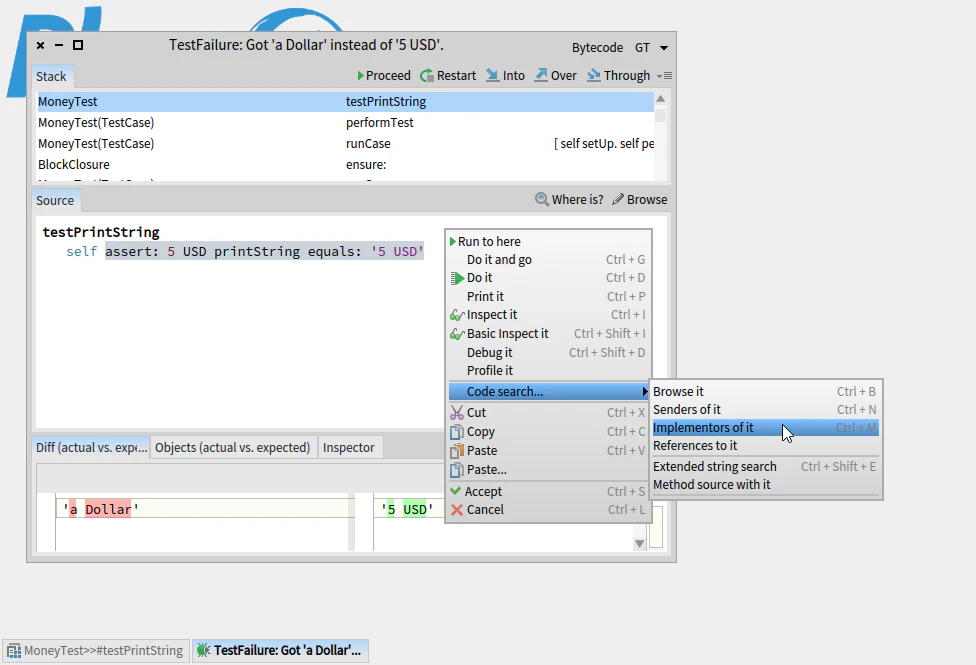Select Browse it in the submenu

click(766, 392)
